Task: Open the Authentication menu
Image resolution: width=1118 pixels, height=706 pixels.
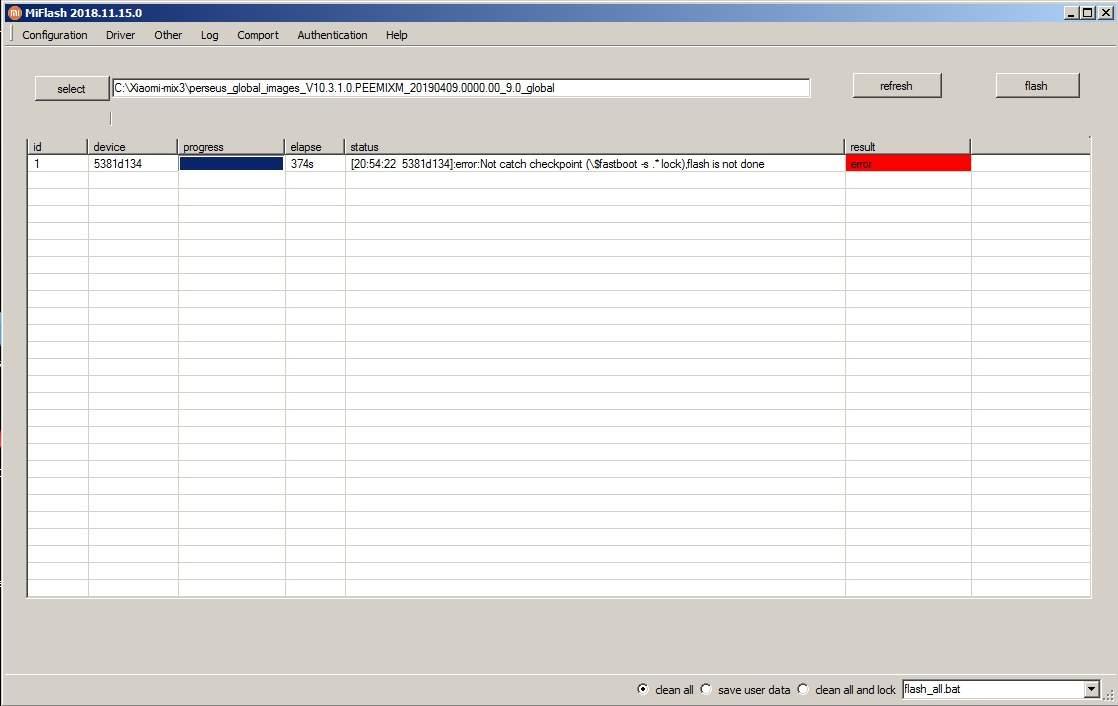Action: [x=332, y=35]
